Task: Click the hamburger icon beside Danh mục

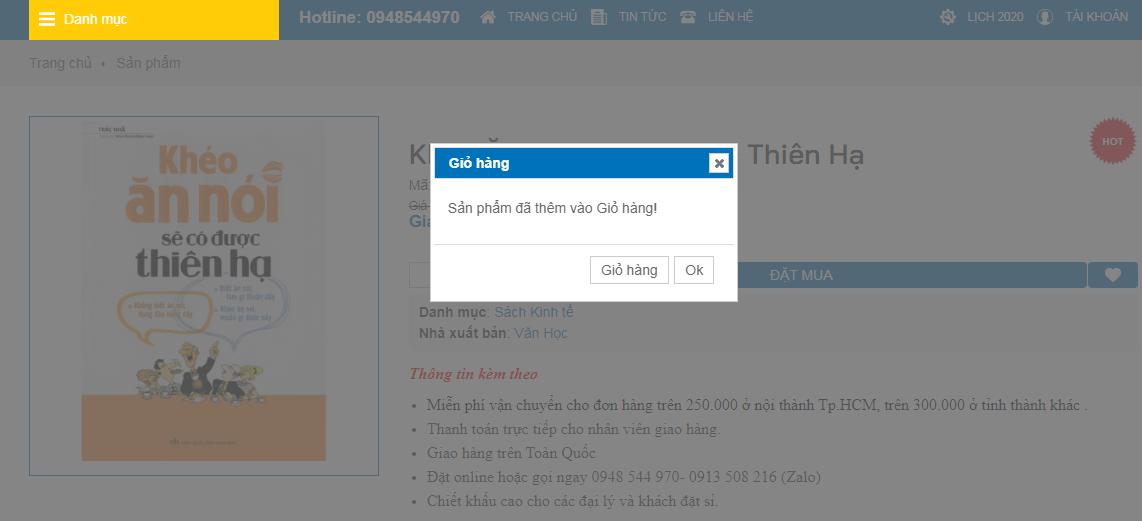Action: (x=47, y=19)
